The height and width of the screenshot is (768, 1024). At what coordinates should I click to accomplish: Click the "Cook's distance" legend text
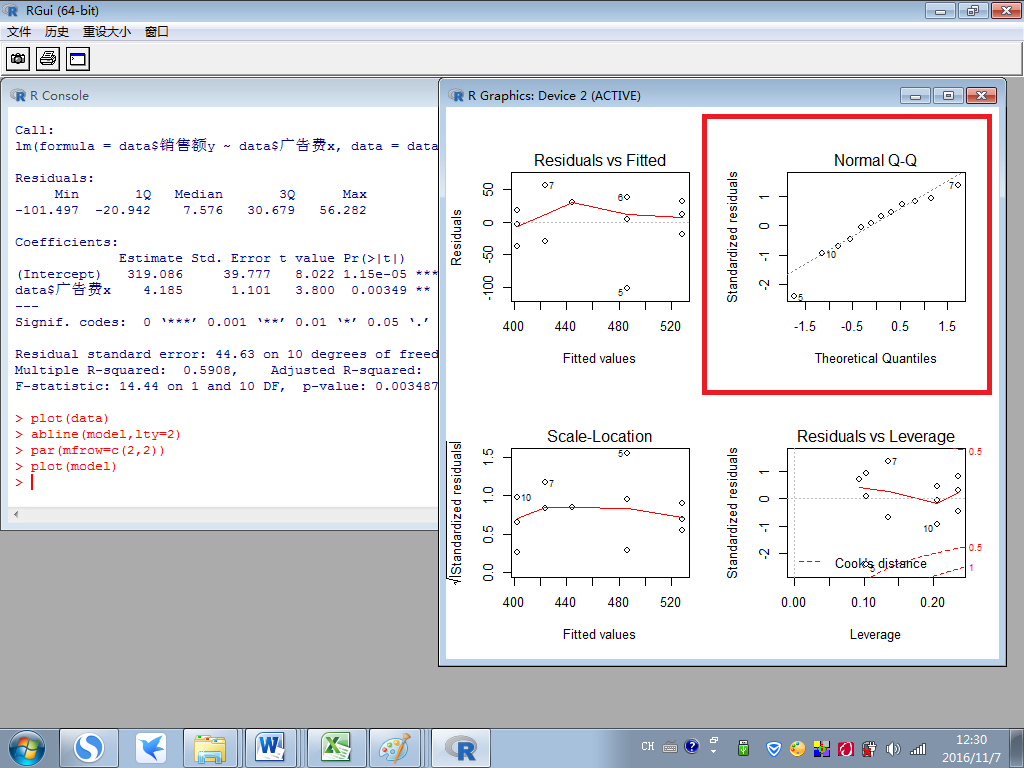[880, 564]
